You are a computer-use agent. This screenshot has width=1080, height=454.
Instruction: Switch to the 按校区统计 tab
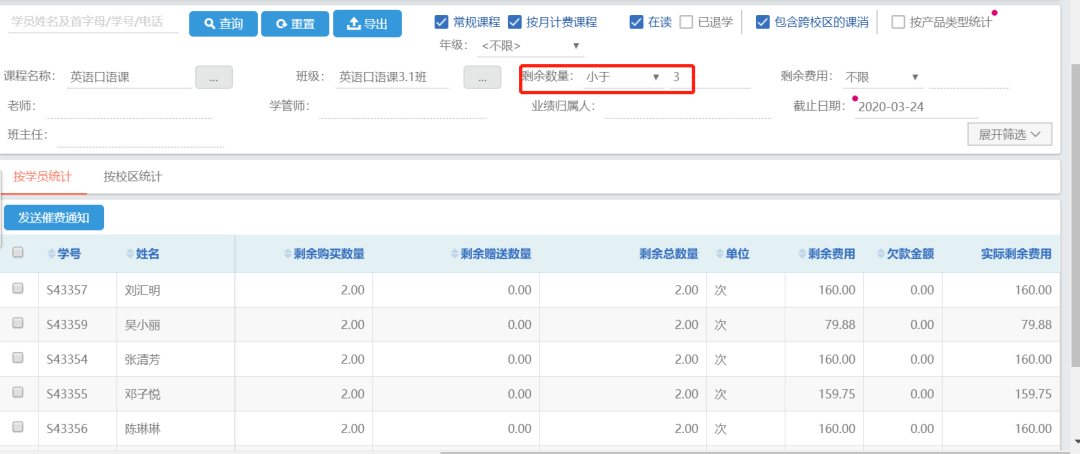click(x=133, y=177)
